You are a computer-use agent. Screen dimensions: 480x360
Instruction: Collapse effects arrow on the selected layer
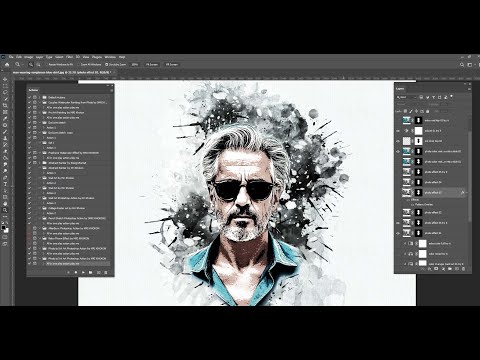pos(466,192)
